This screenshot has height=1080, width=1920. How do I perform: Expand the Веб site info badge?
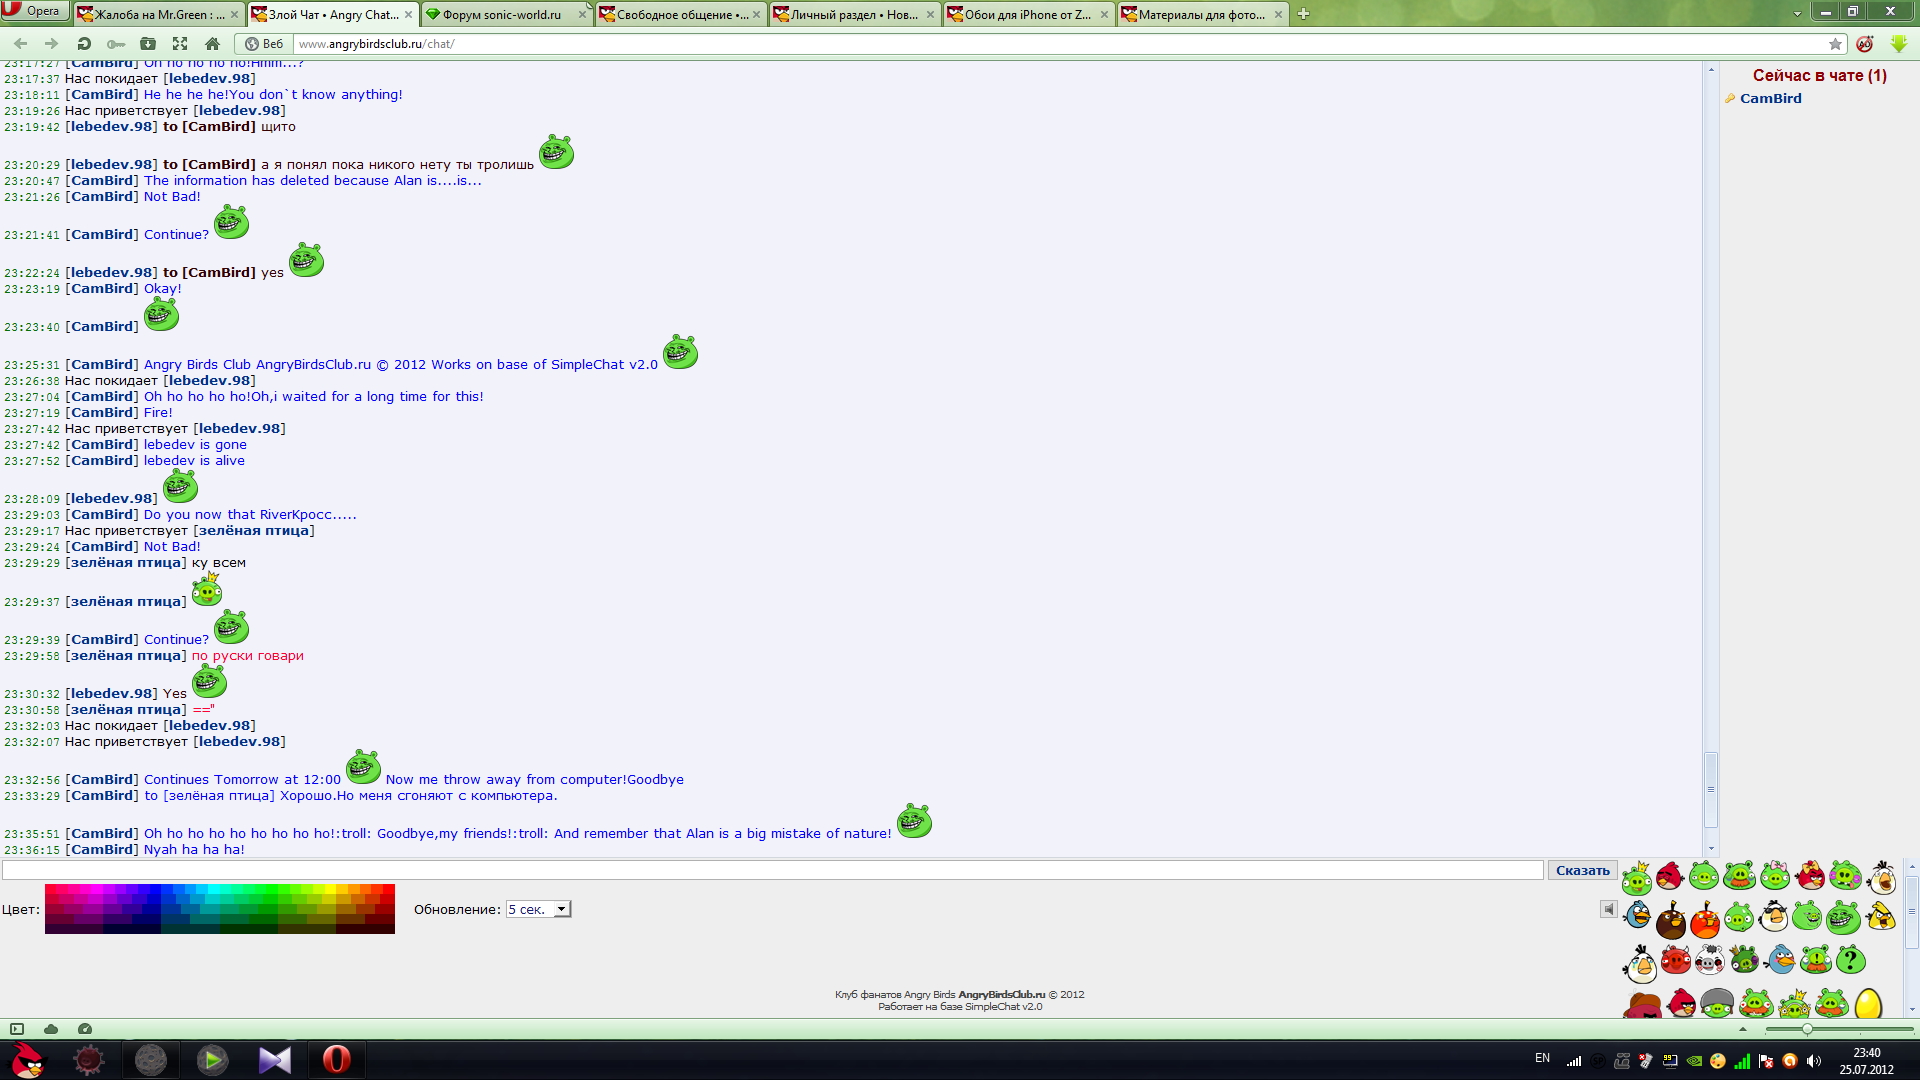(265, 44)
